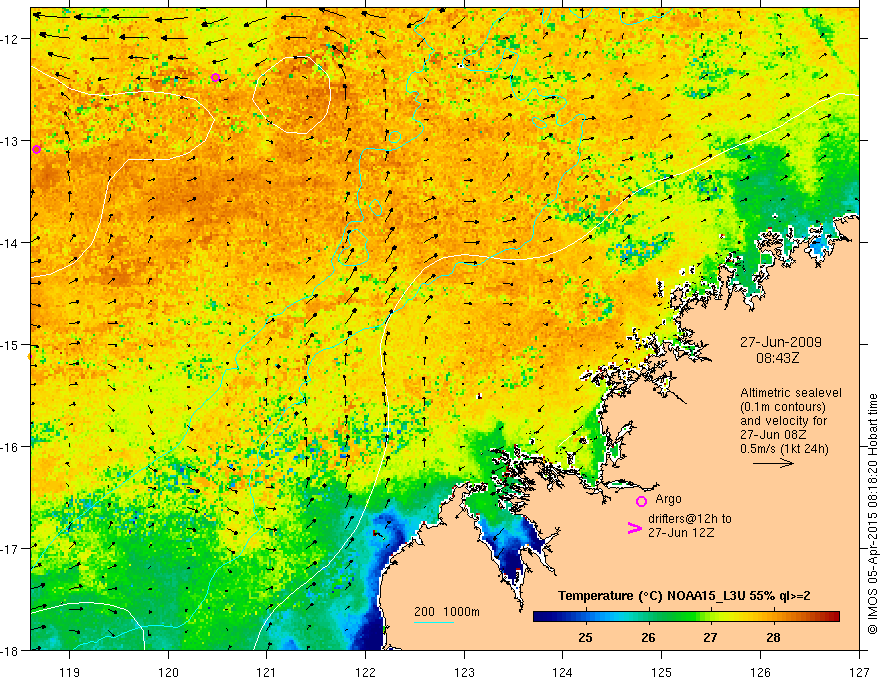Click the "27-Jun-2009" date text
Image resolution: width=880 pixels, height=680 pixels.
coord(781,342)
